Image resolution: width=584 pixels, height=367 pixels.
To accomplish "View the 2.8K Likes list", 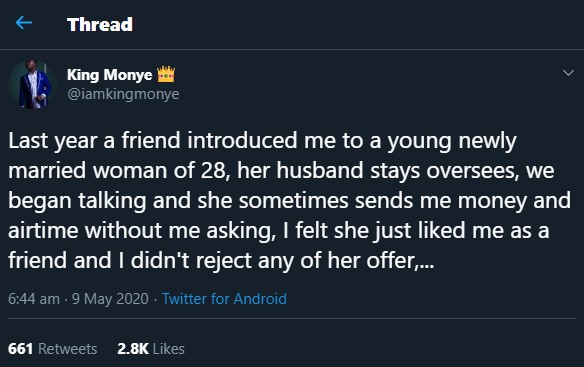I will [151, 349].
